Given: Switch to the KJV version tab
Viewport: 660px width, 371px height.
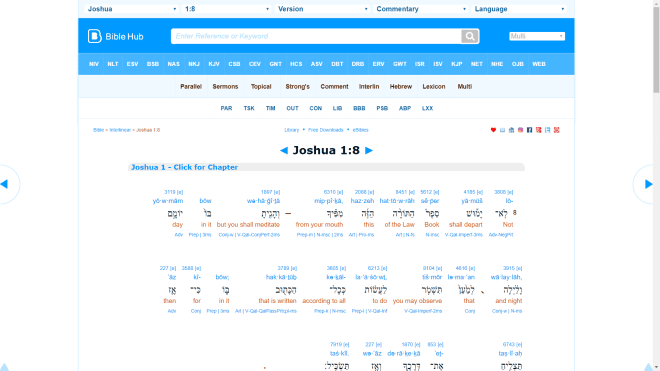Looking at the screenshot, I should [x=214, y=64].
